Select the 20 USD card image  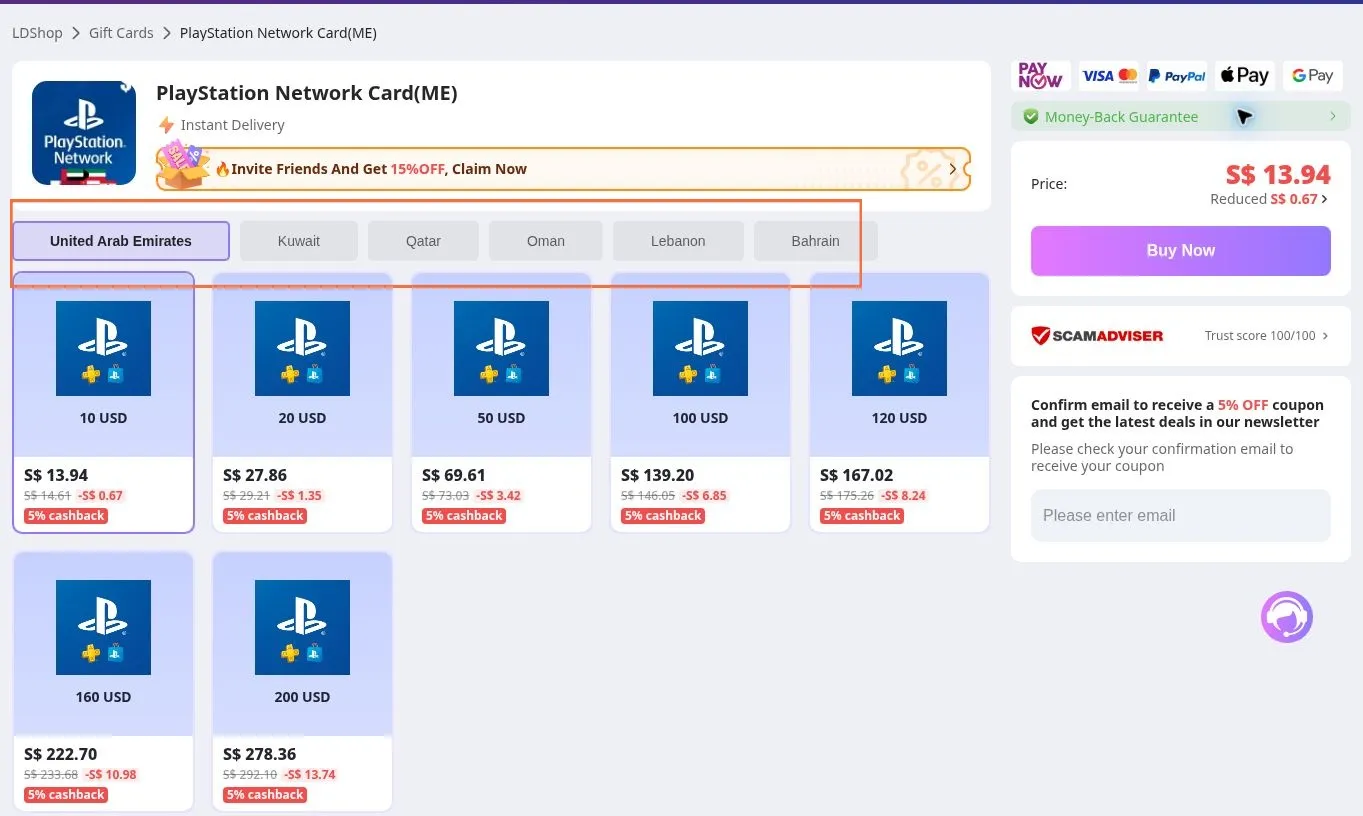[302, 348]
